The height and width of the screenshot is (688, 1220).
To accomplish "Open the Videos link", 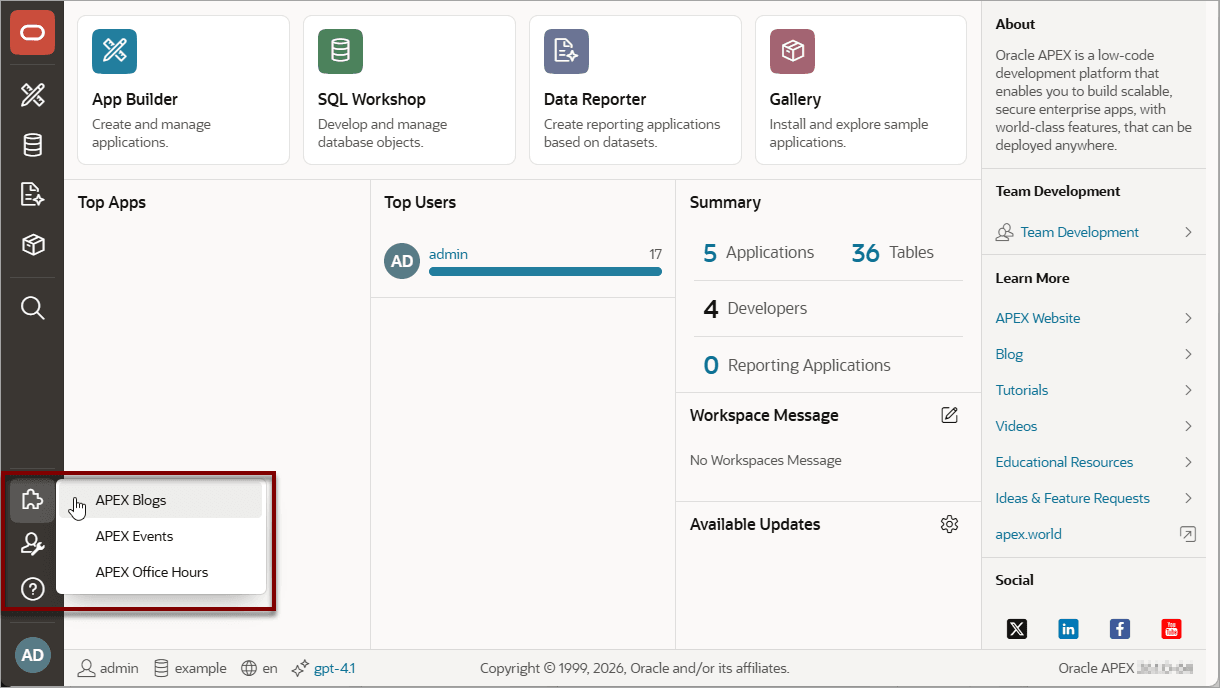I will (1016, 426).
